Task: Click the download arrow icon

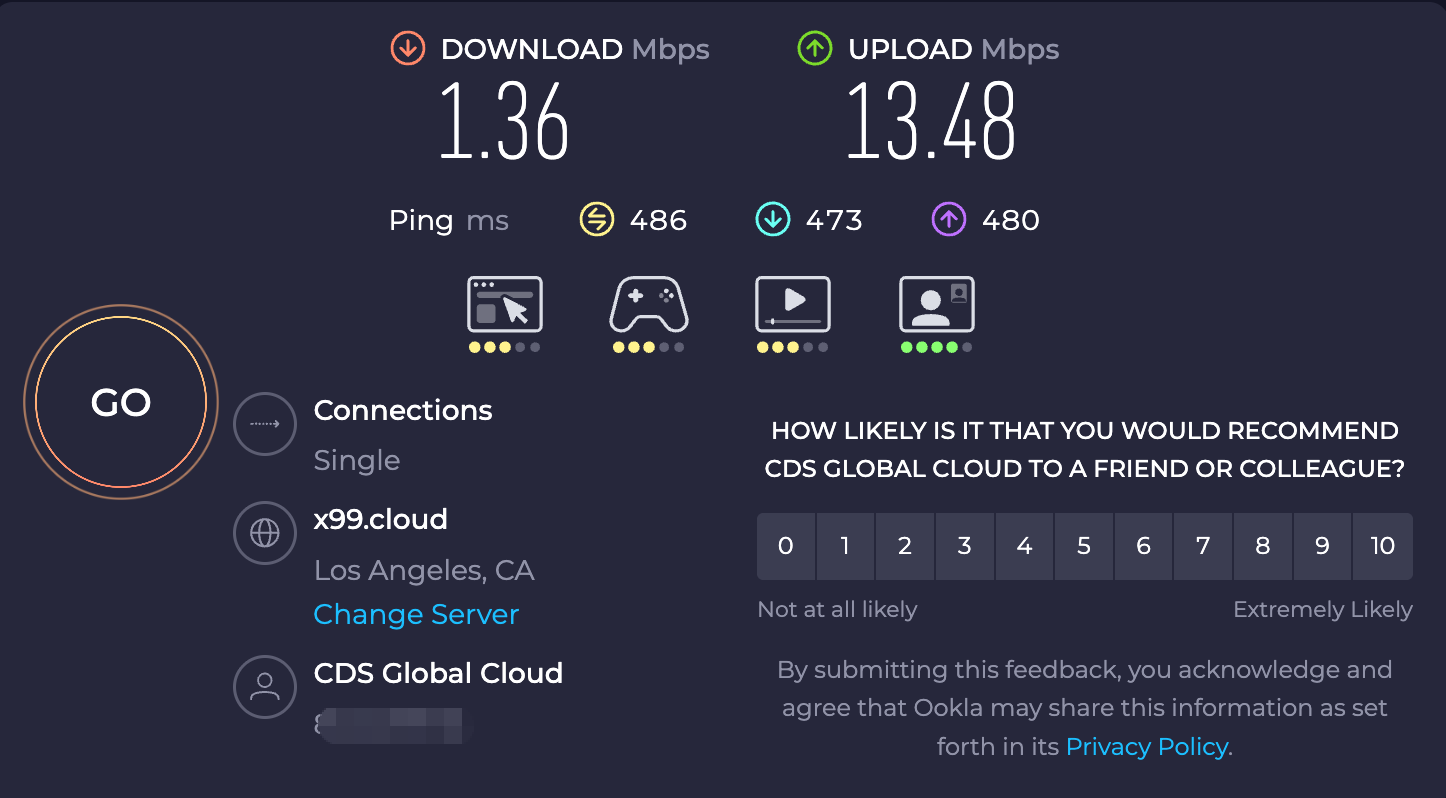Action: pyautogui.click(x=408, y=48)
